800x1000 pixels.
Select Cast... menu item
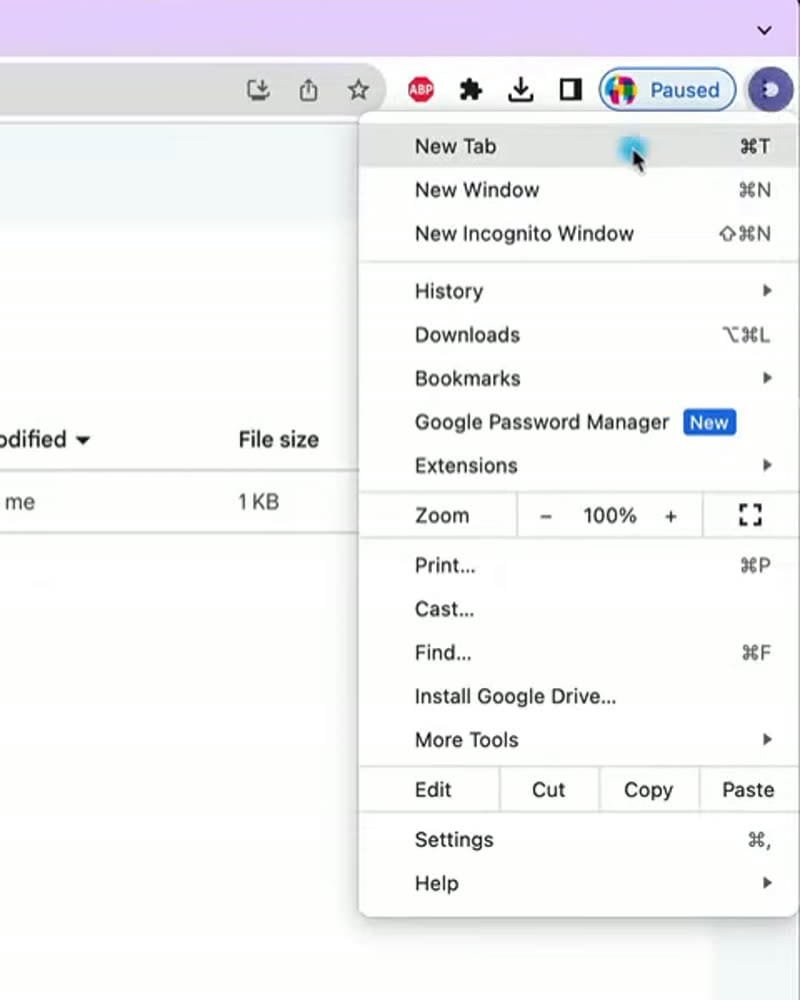579,609
